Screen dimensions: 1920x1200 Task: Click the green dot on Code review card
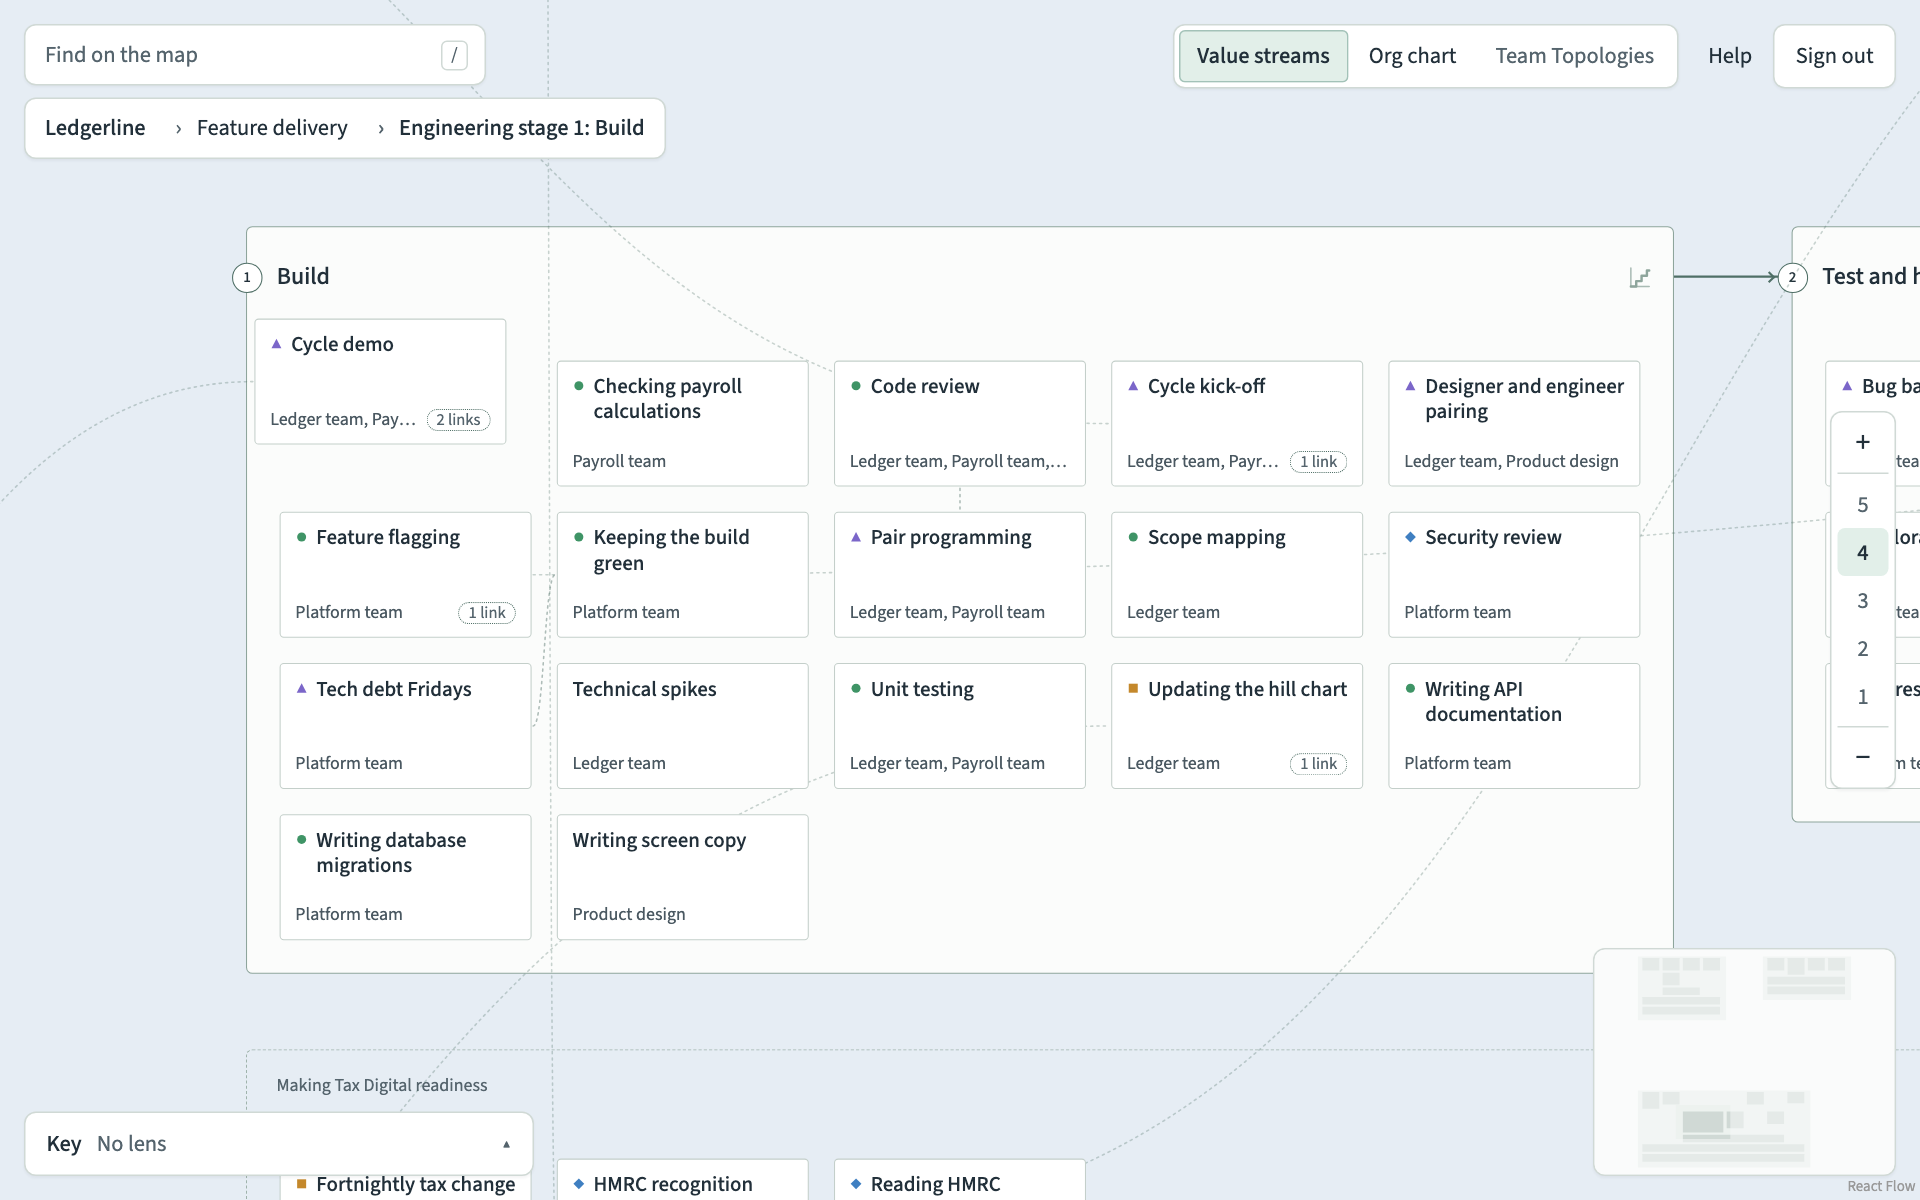click(856, 386)
